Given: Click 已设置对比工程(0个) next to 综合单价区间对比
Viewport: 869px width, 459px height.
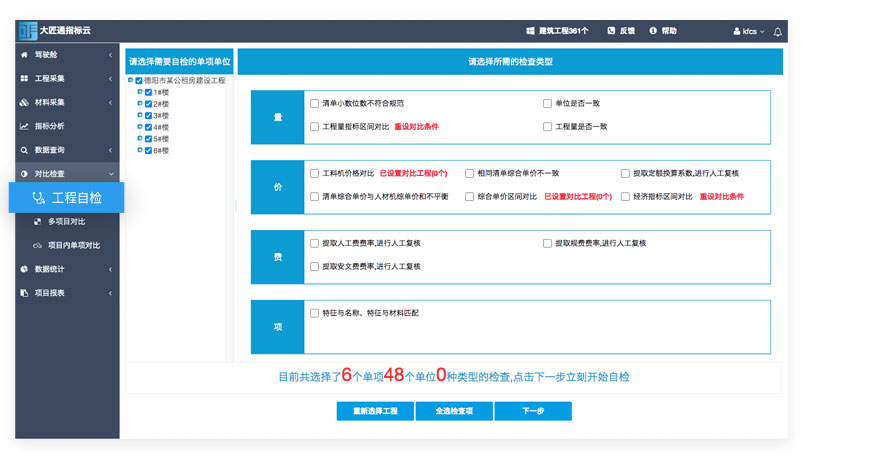Looking at the screenshot, I should point(578,197).
